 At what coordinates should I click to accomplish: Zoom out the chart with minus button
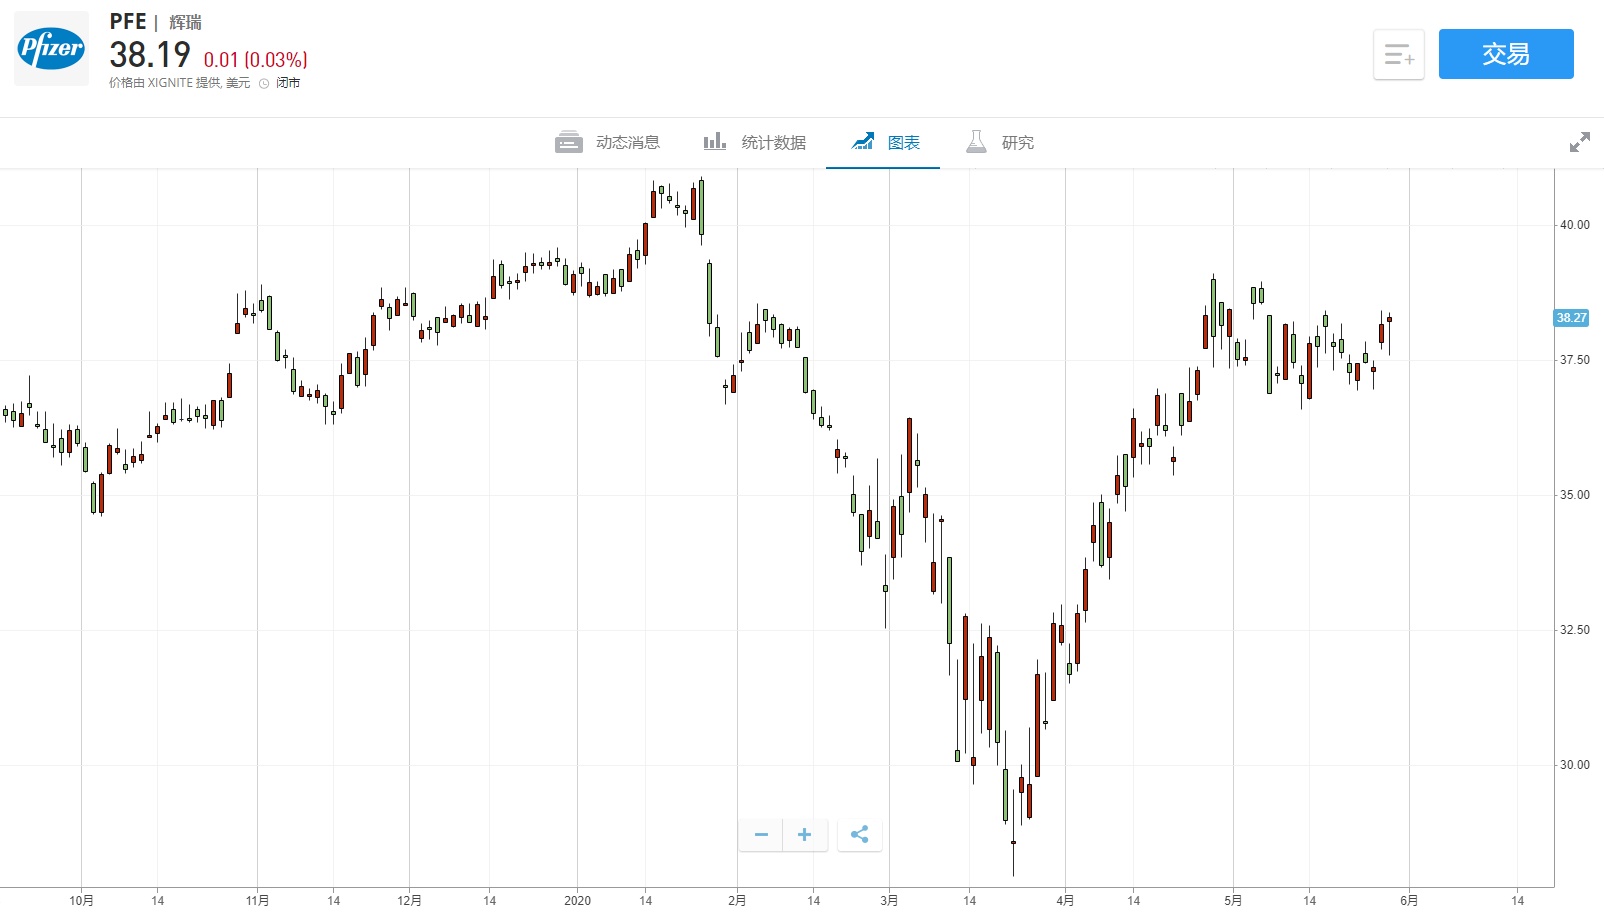point(761,834)
